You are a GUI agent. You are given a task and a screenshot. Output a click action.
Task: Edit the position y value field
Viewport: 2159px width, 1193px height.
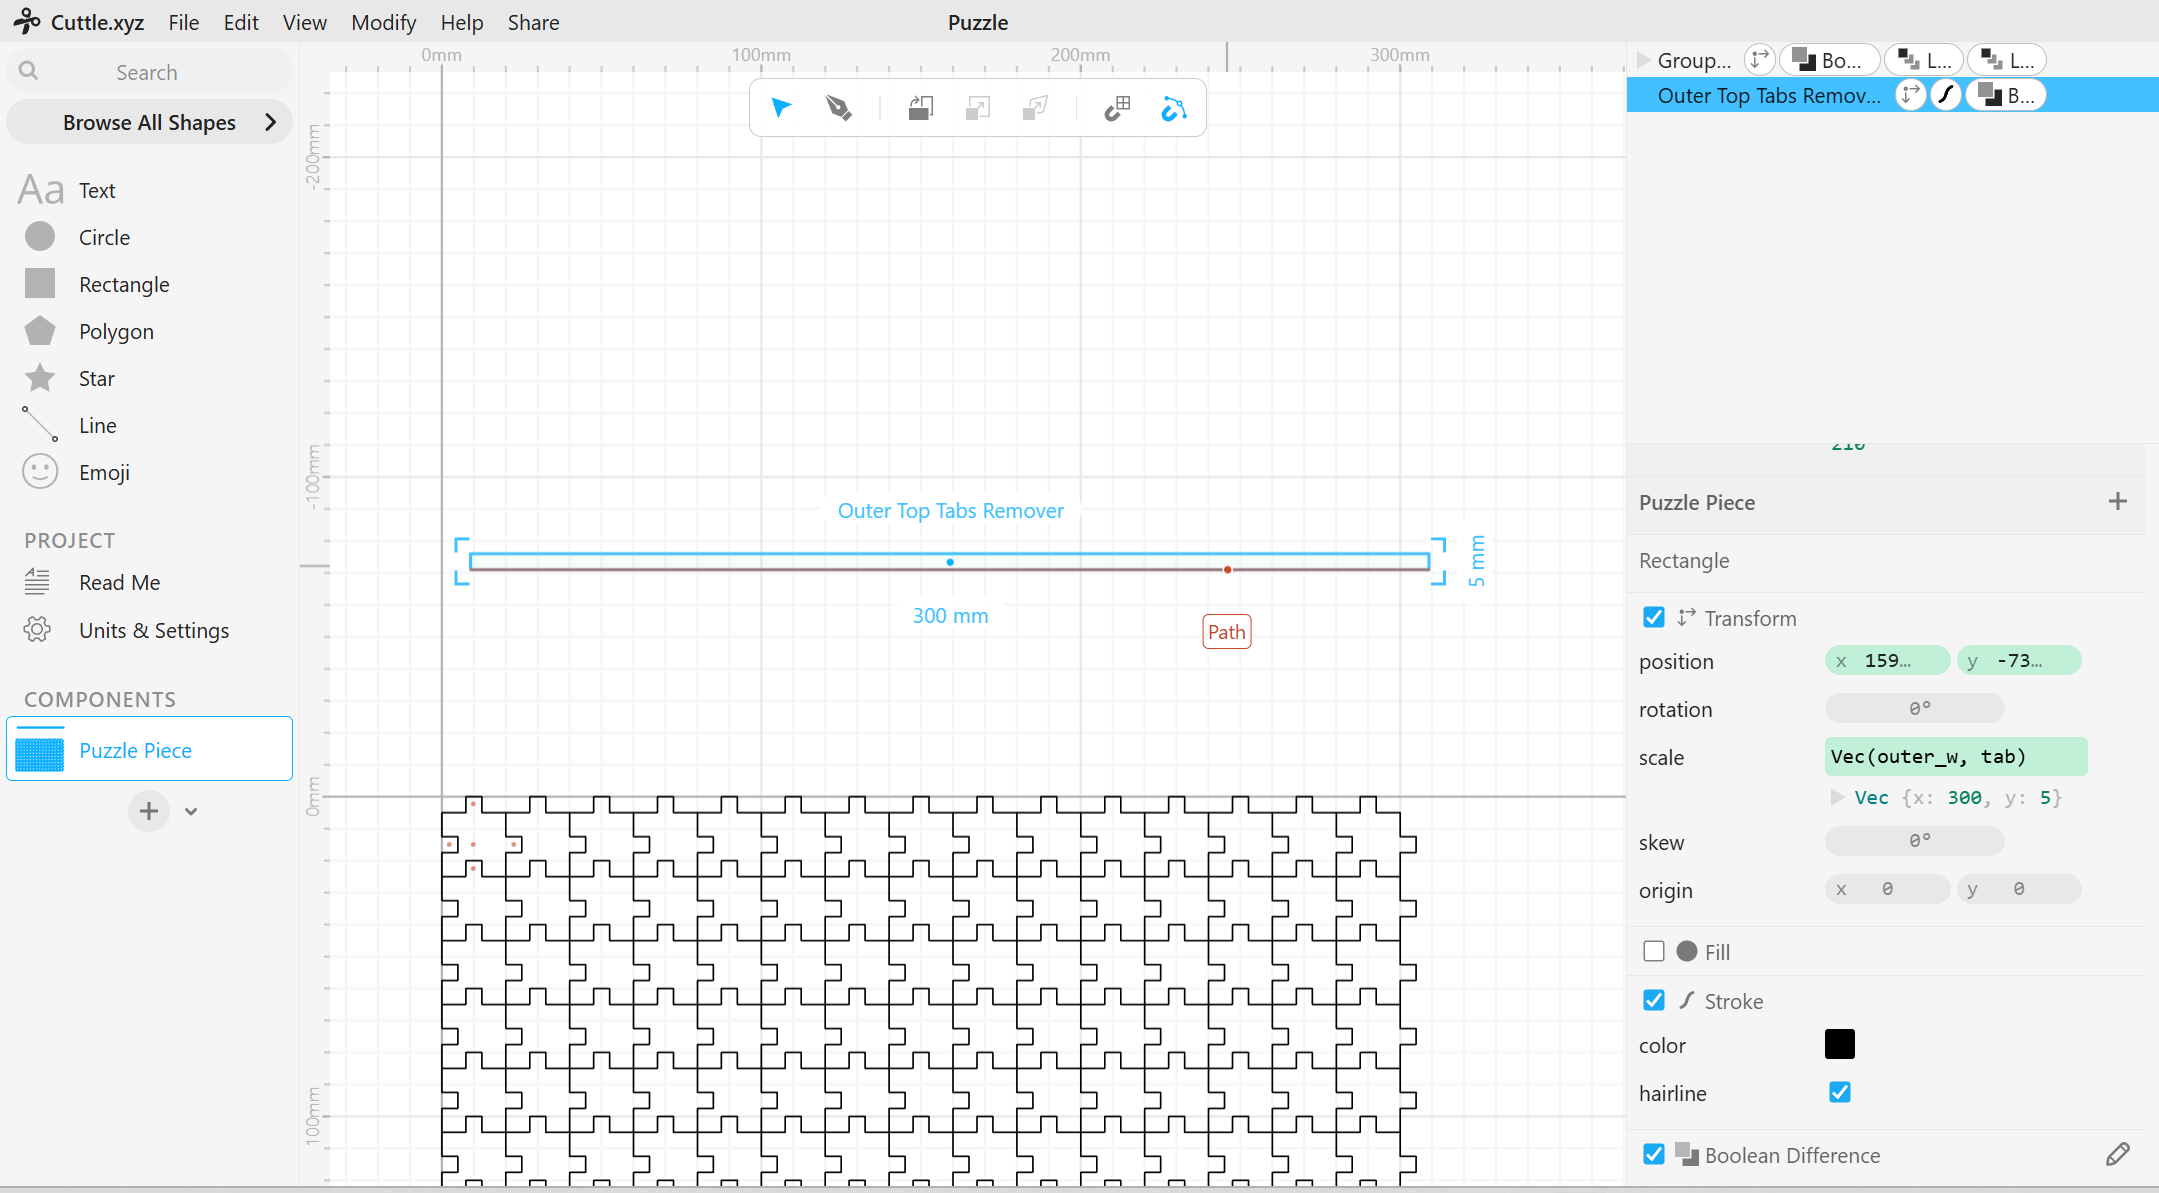pyautogui.click(x=2019, y=660)
